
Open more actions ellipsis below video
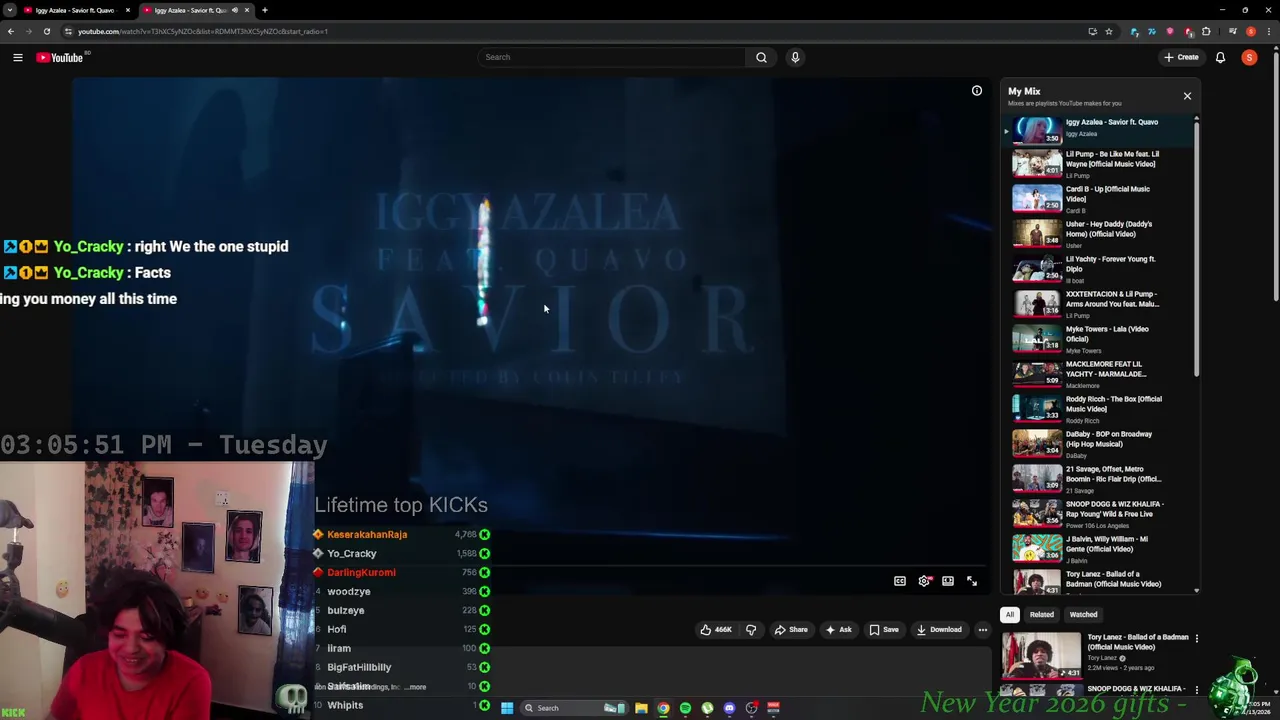click(982, 630)
